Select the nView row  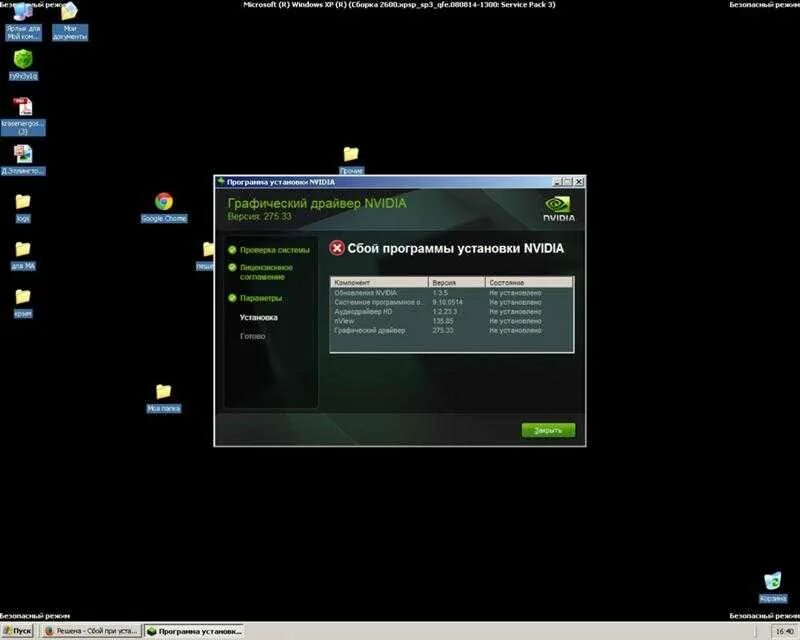(452, 321)
